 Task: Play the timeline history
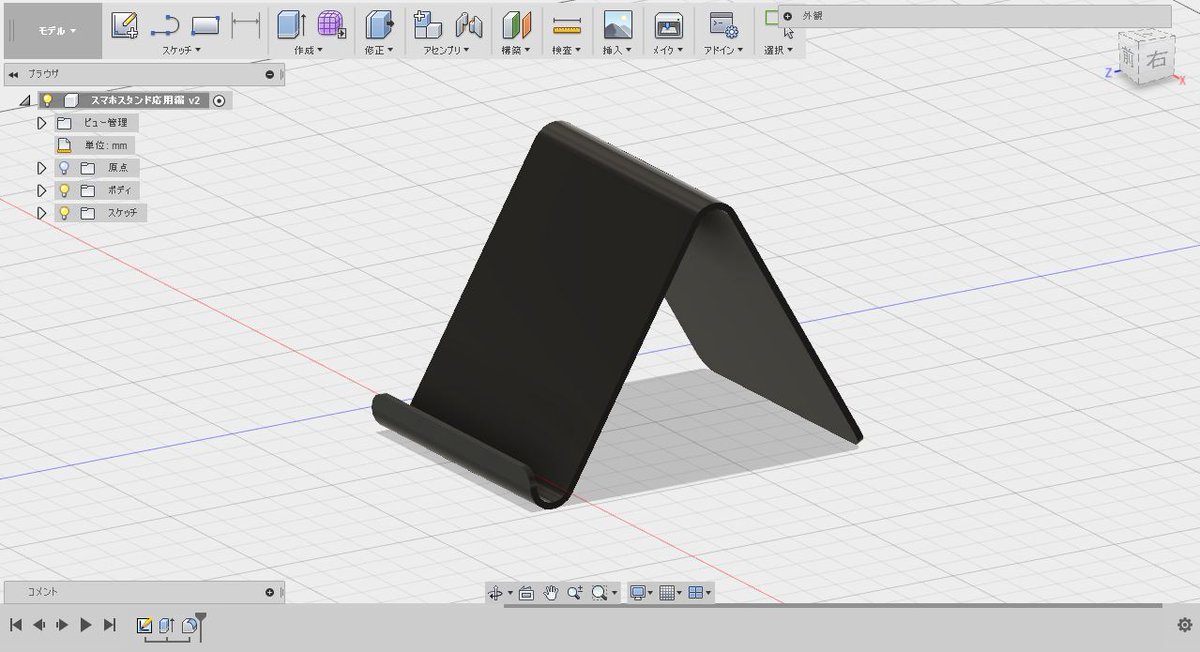pos(86,625)
